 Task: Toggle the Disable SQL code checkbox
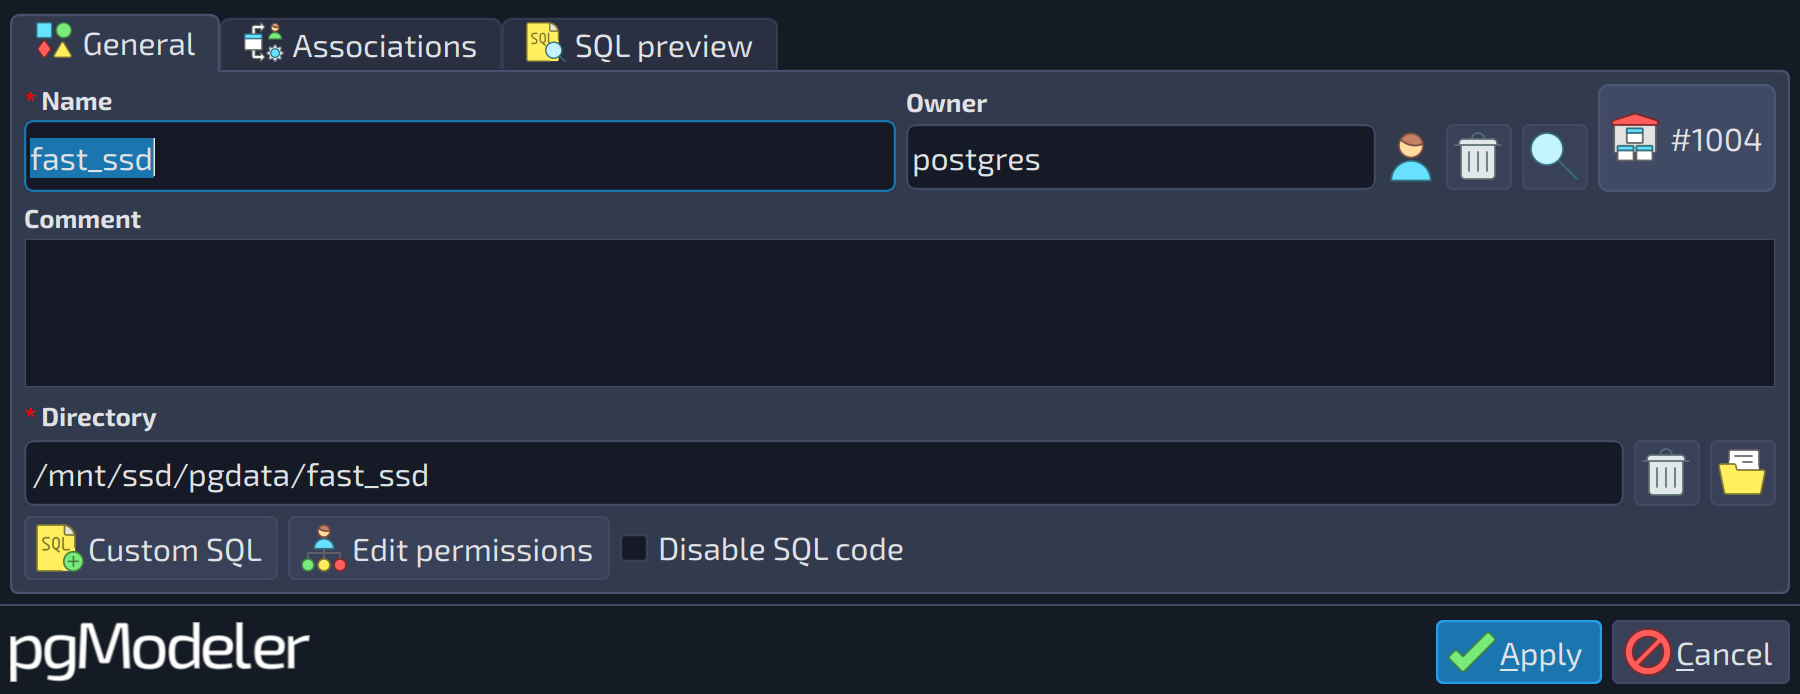coord(763,549)
